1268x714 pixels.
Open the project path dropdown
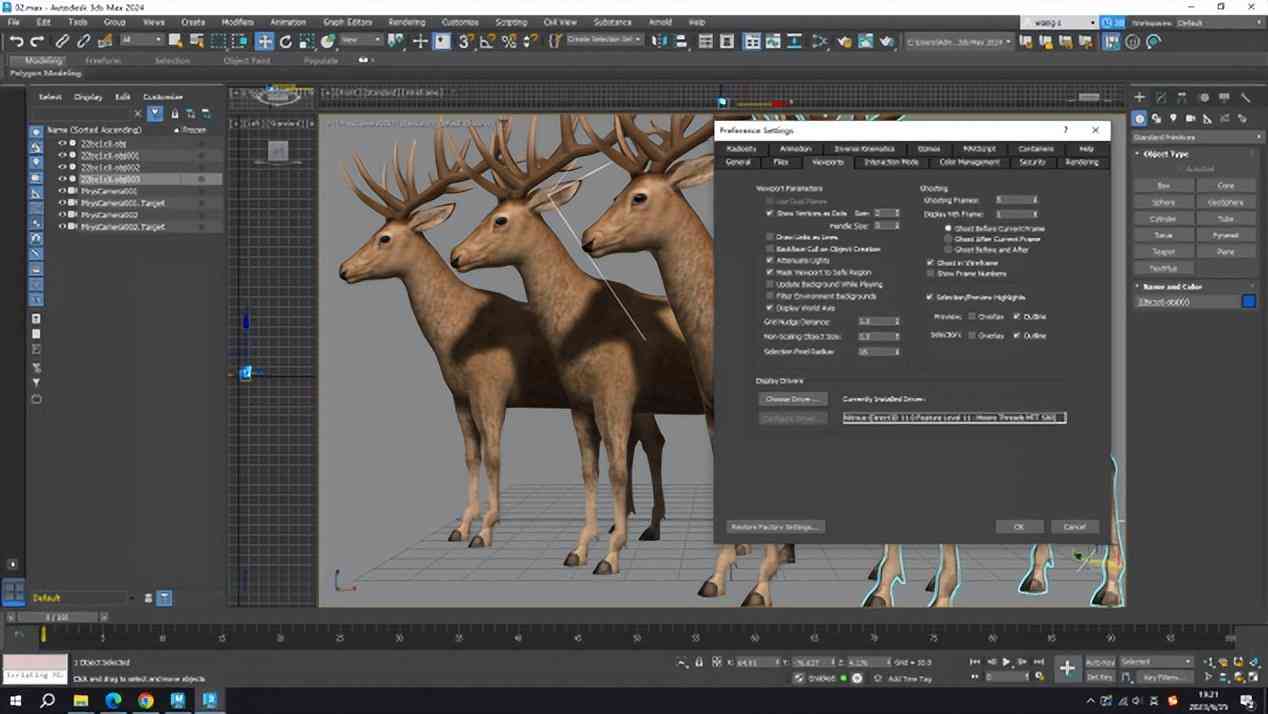tap(959, 41)
